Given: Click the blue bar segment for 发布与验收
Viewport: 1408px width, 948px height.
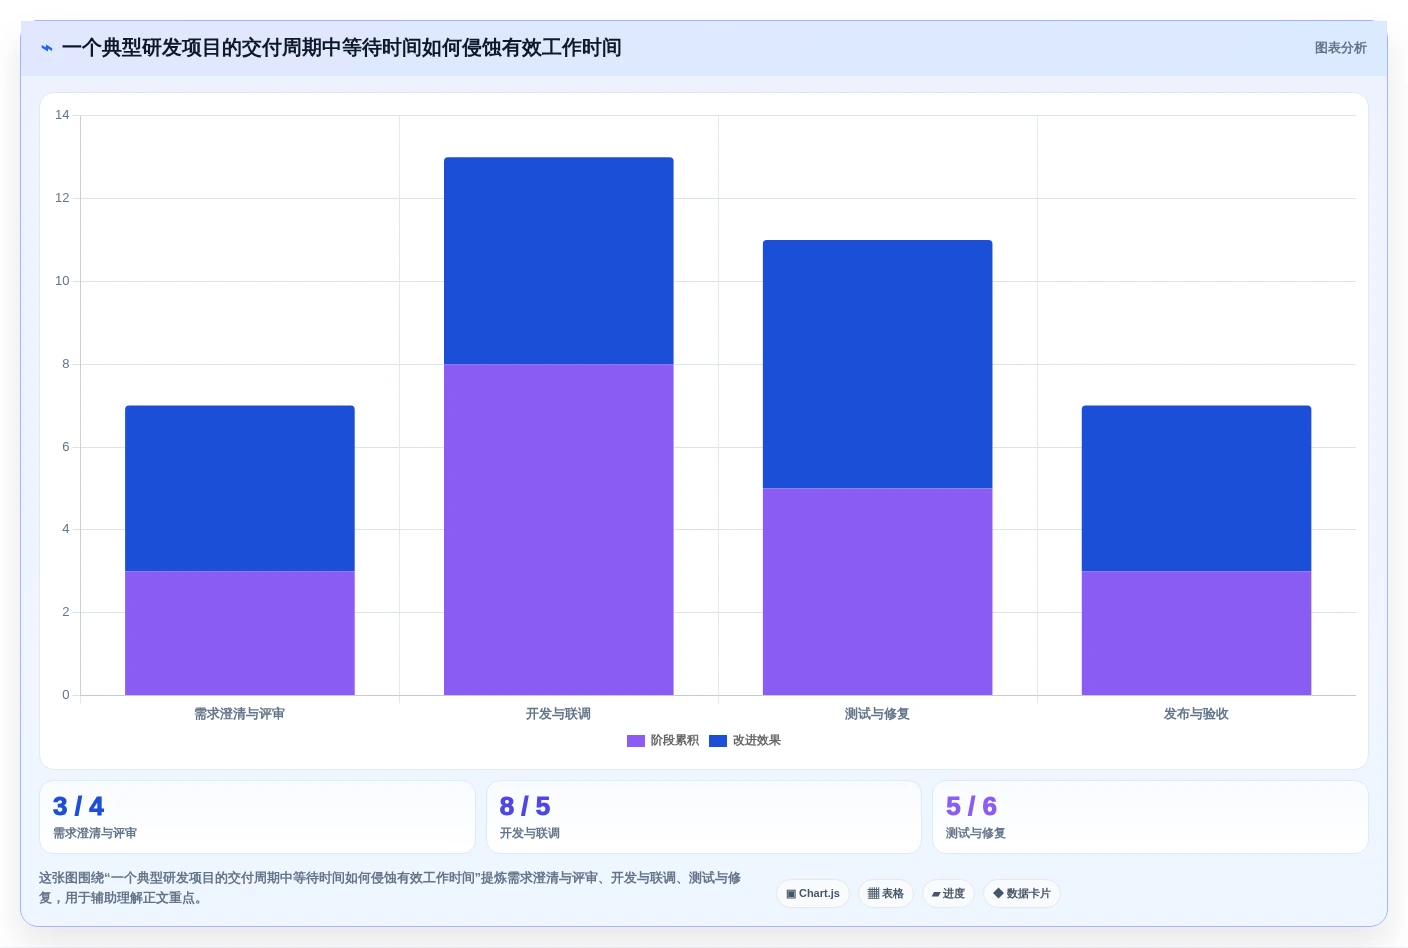Looking at the screenshot, I should tap(1197, 488).
